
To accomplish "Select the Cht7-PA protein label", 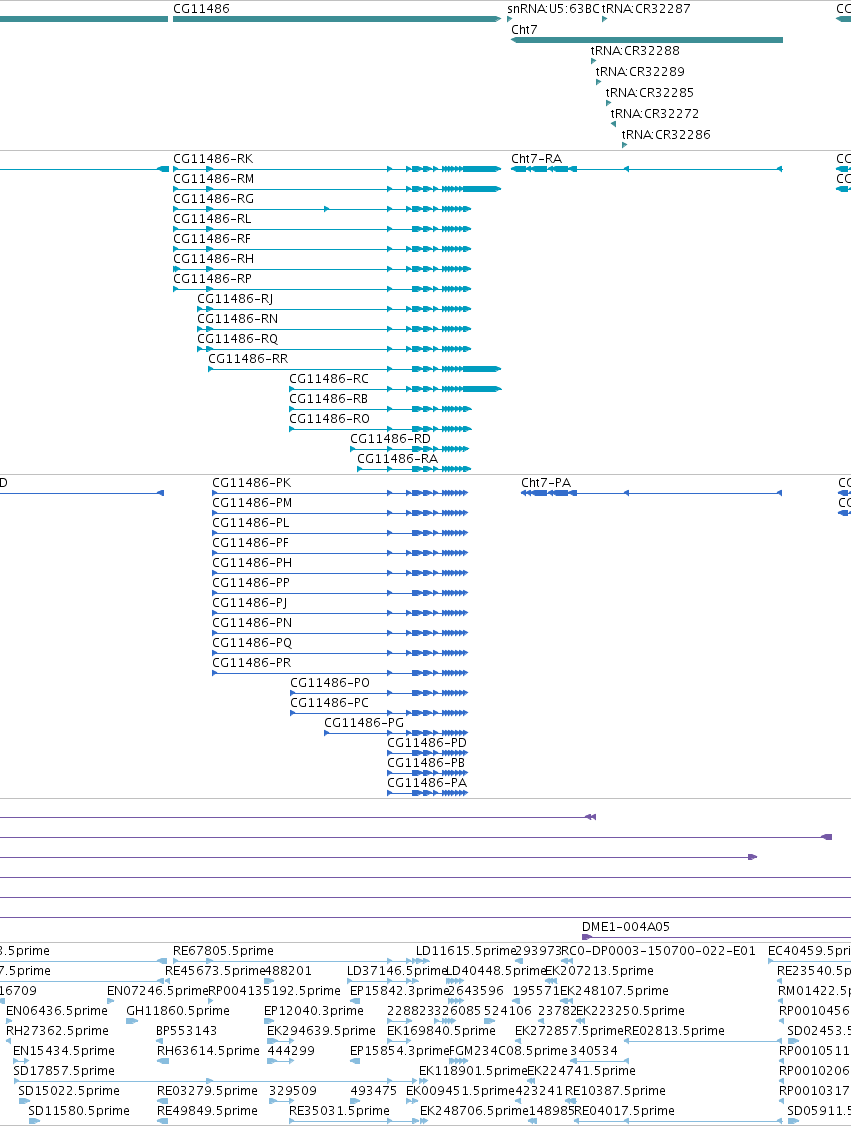I will (546, 483).
